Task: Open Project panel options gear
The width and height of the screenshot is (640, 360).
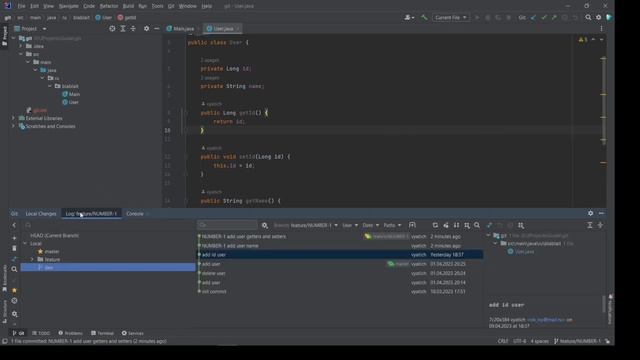Action: click(x=147, y=29)
